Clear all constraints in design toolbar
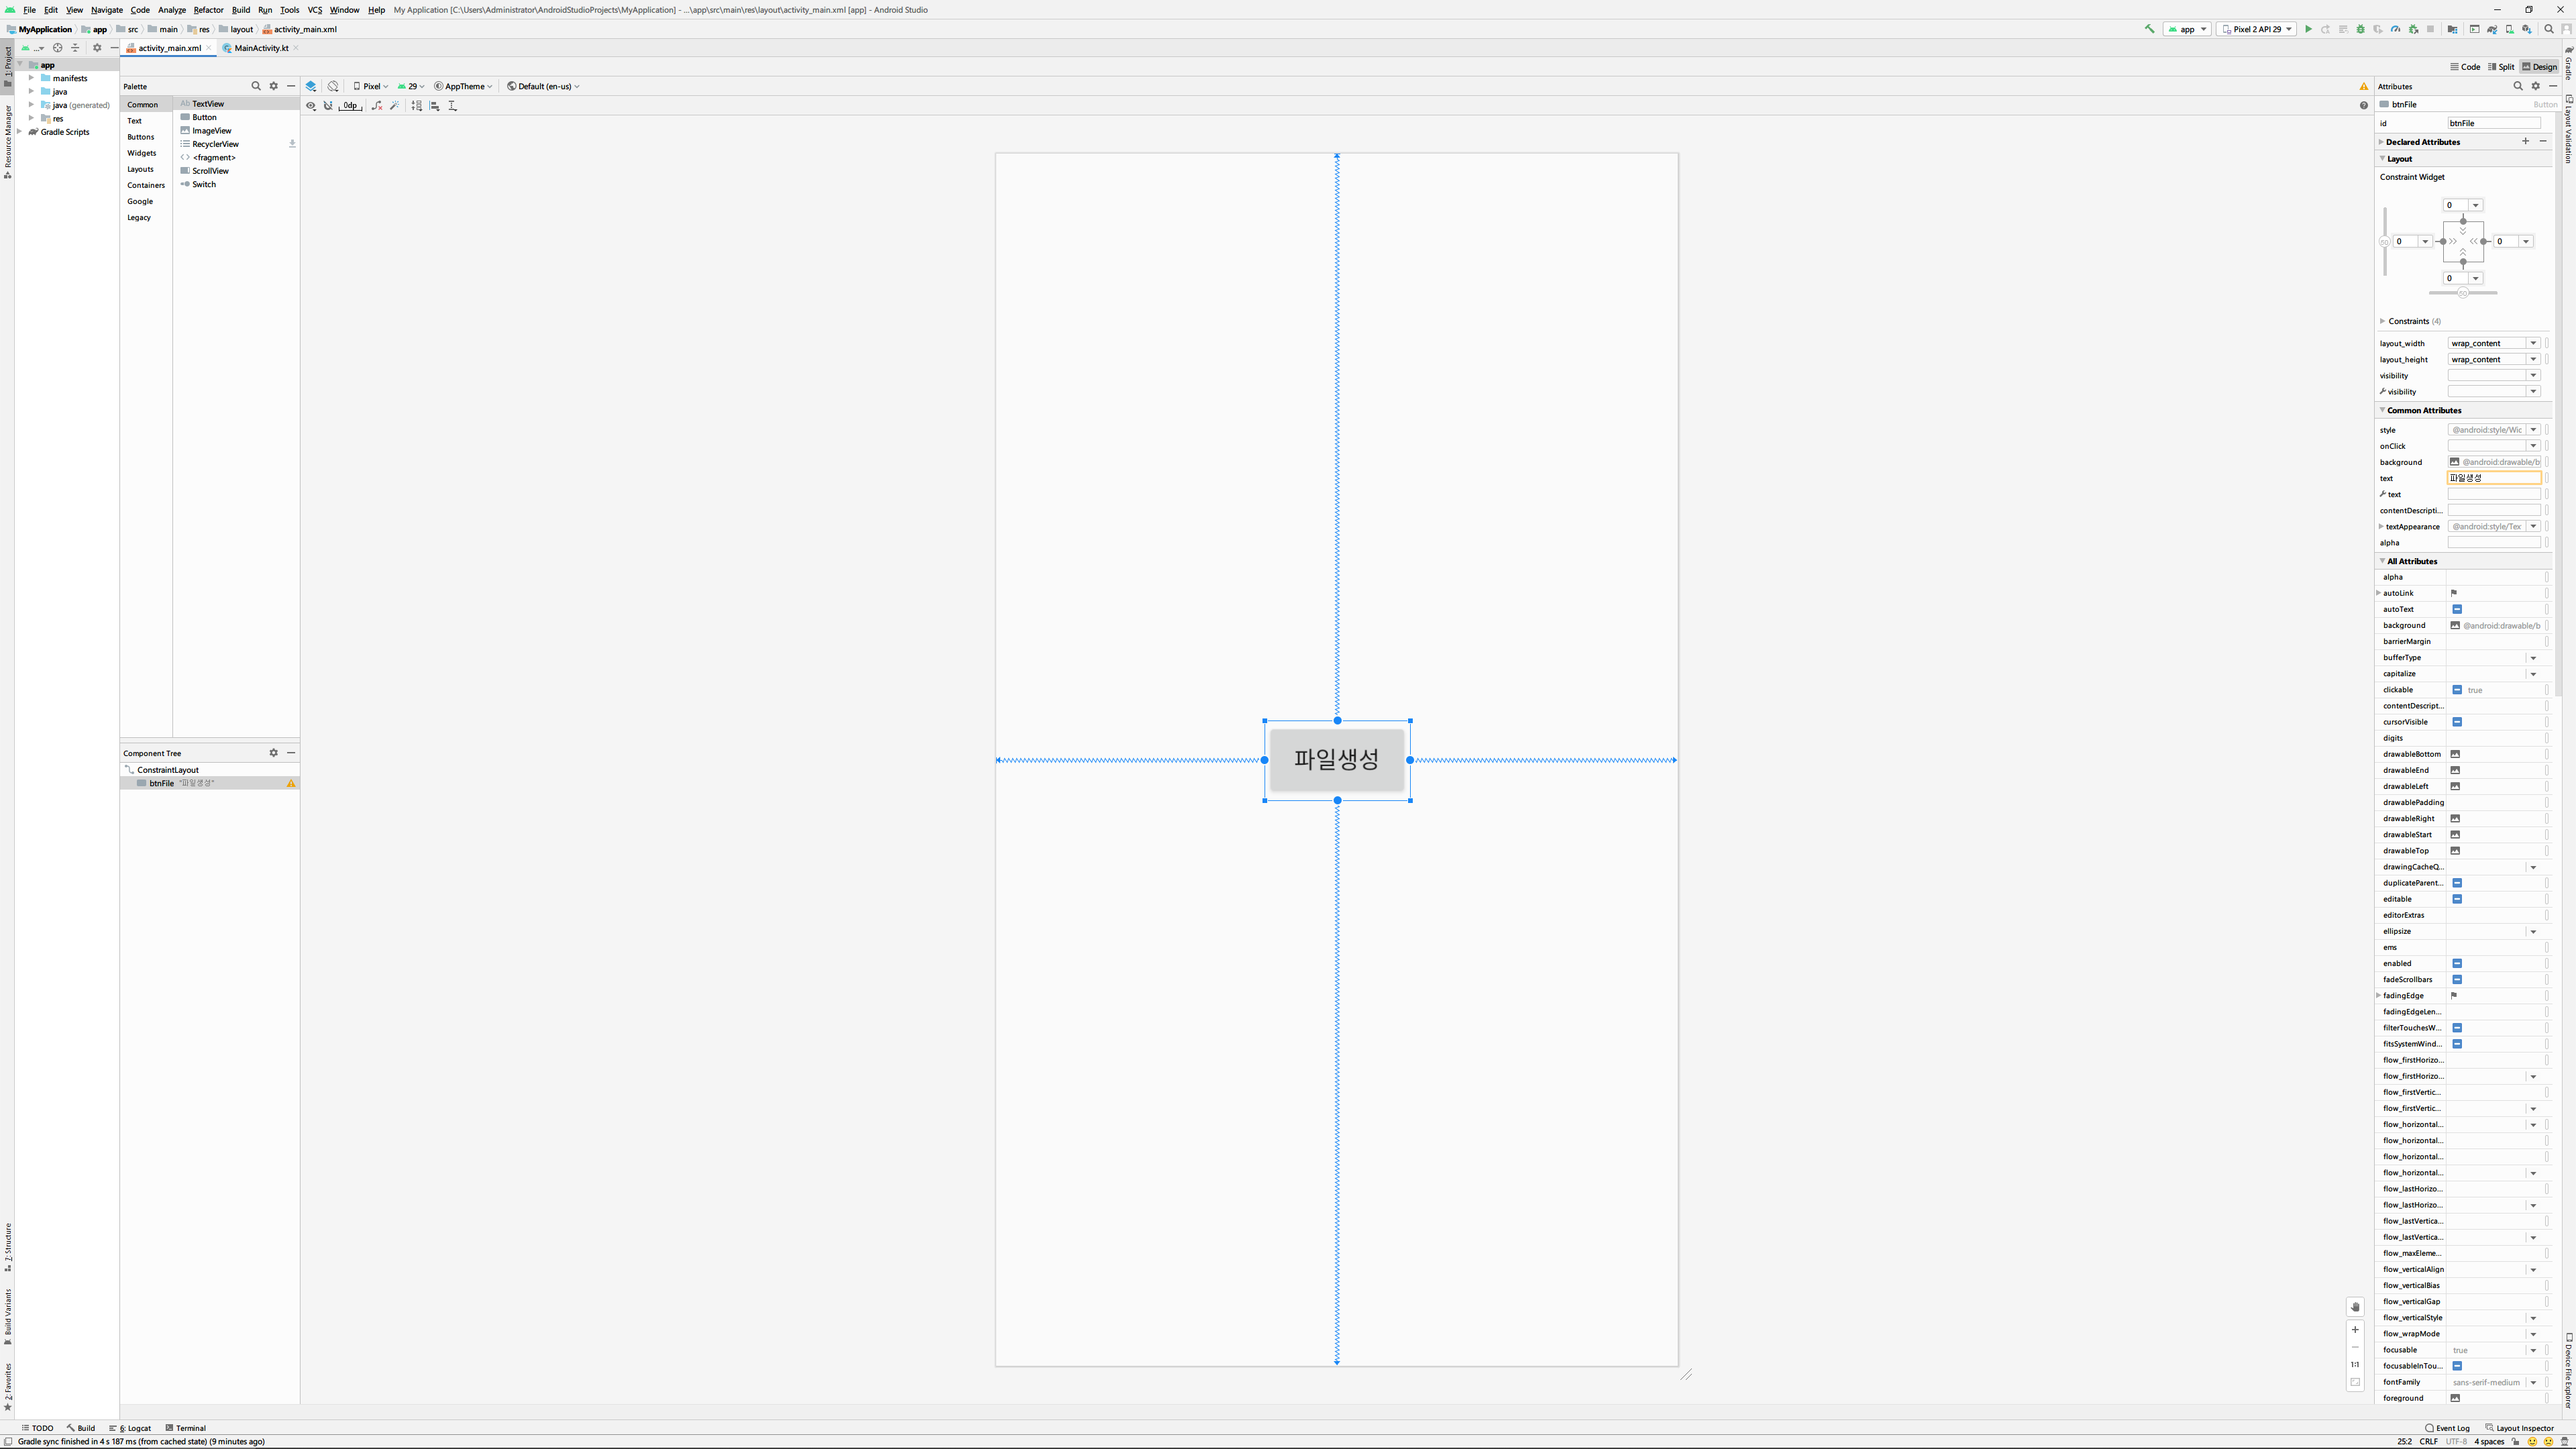The width and height of the screenshot is (2576, 1449). coord(377,105)
